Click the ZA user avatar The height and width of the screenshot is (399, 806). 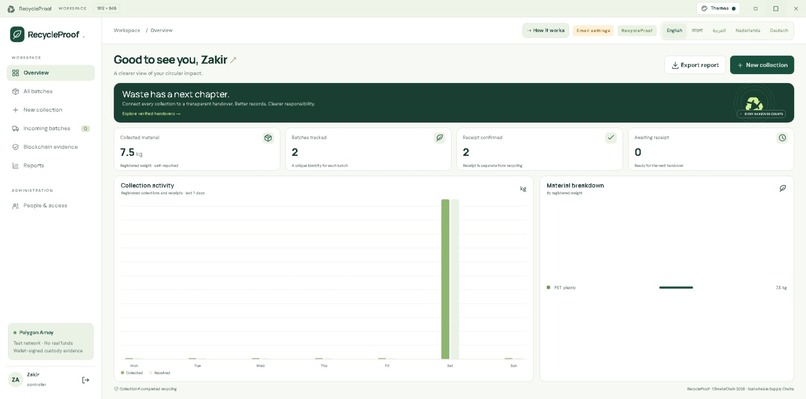point(15,380)
